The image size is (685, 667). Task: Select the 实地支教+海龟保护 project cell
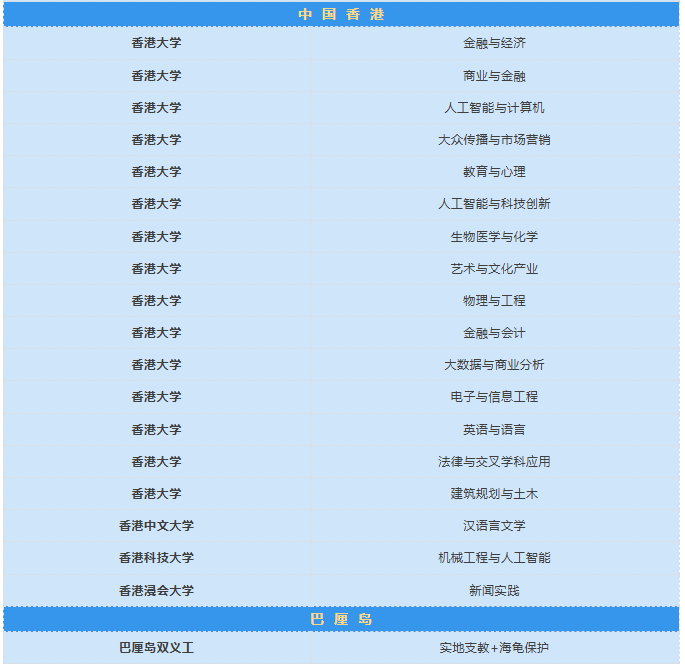click(x=494, y=648)
